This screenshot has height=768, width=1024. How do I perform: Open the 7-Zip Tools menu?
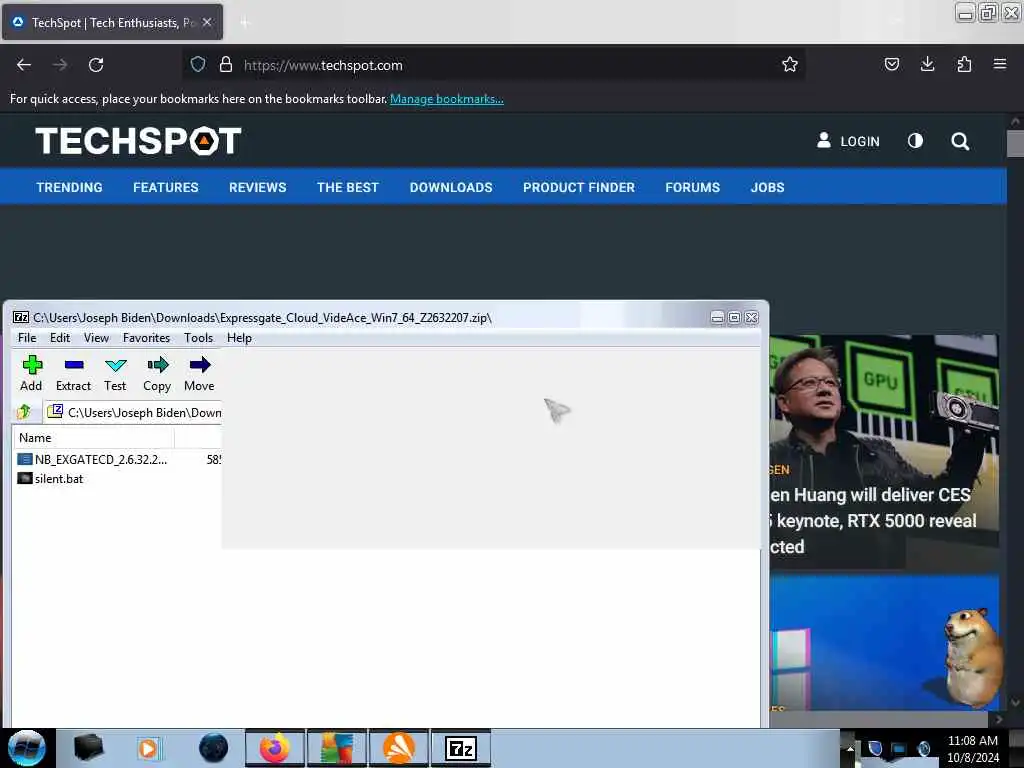(199, 338)
